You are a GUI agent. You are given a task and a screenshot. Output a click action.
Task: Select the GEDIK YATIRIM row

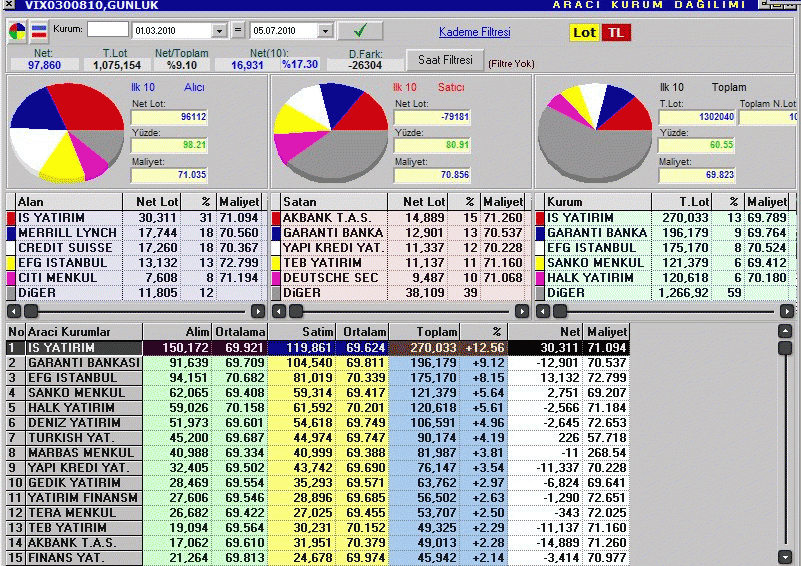318,483
